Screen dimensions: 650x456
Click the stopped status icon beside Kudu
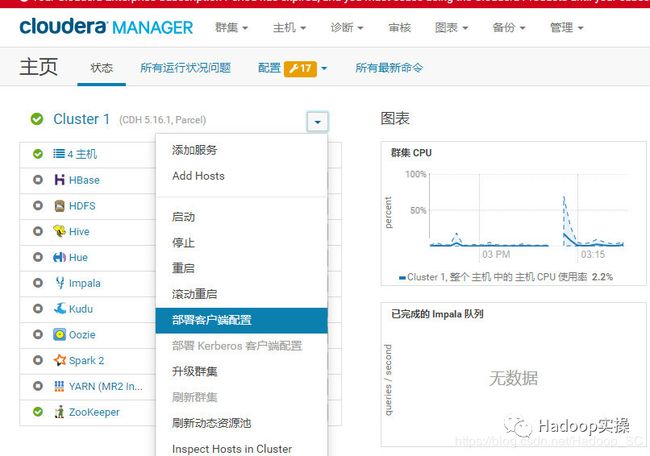click(38, 308)
